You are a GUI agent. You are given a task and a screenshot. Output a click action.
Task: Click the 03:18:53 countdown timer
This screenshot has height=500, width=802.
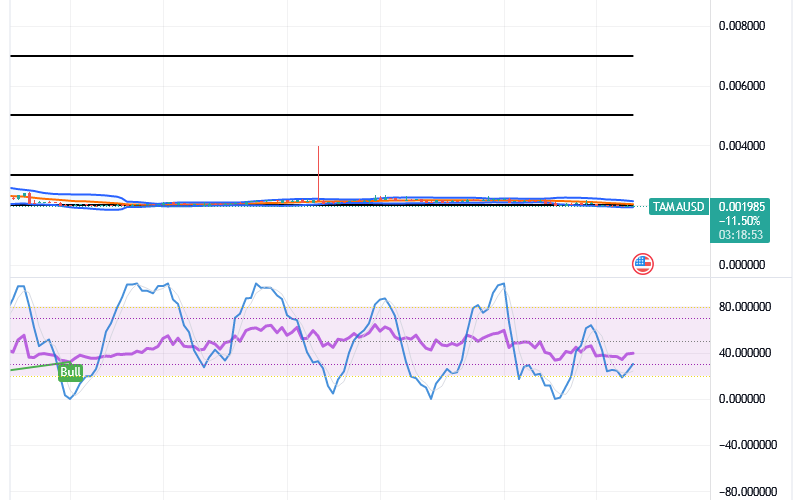tap(740, 235)
